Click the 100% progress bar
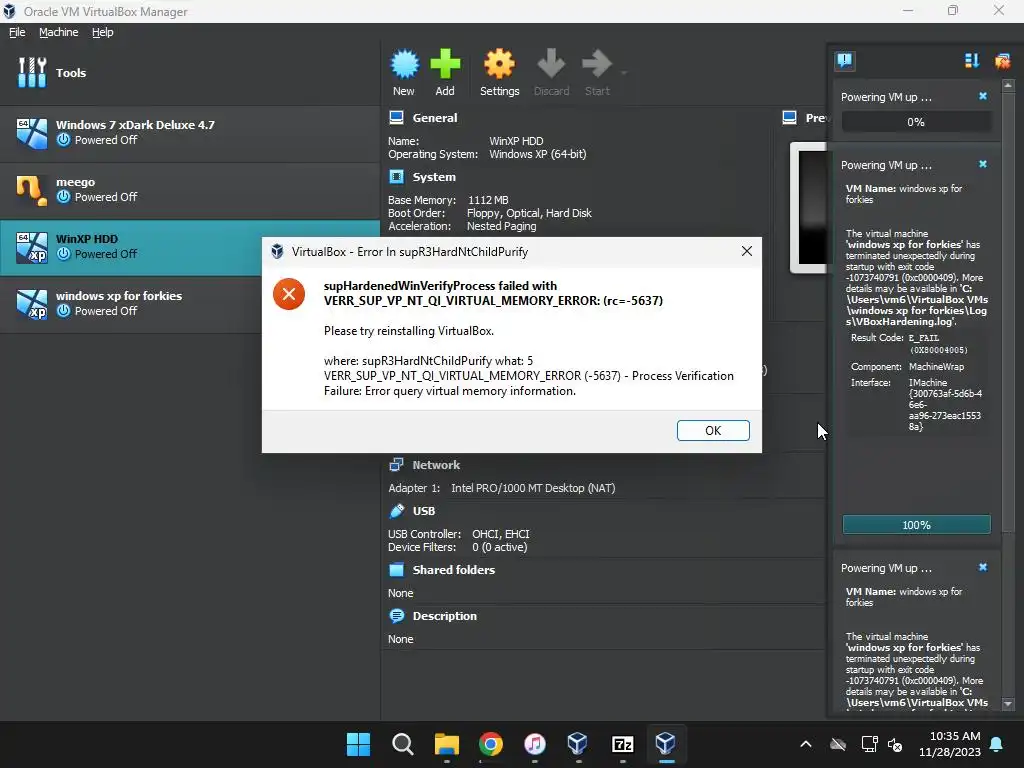The image size is (1024, 768). click(x=916, y=525)
